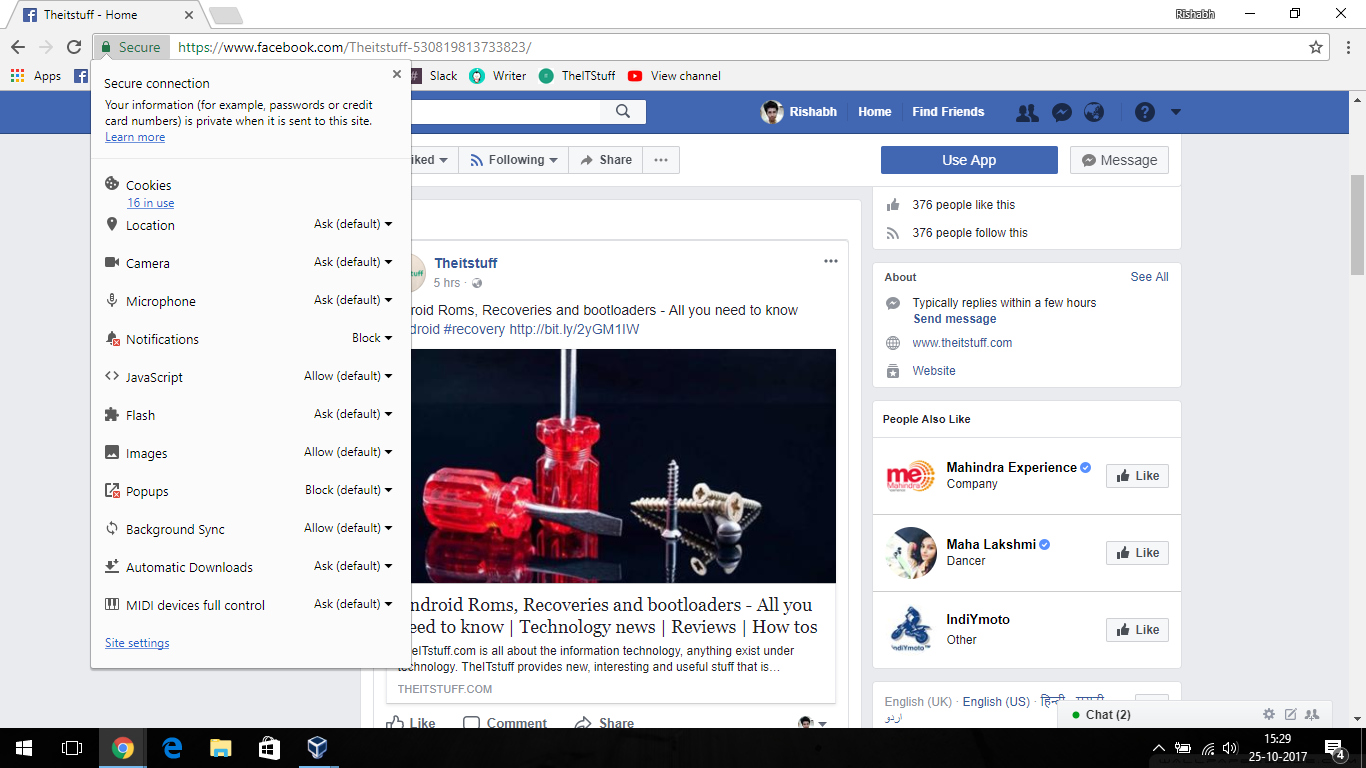1366x768 pixels.
Task: Open the Location permission dropdown
Action: [352, 224]
